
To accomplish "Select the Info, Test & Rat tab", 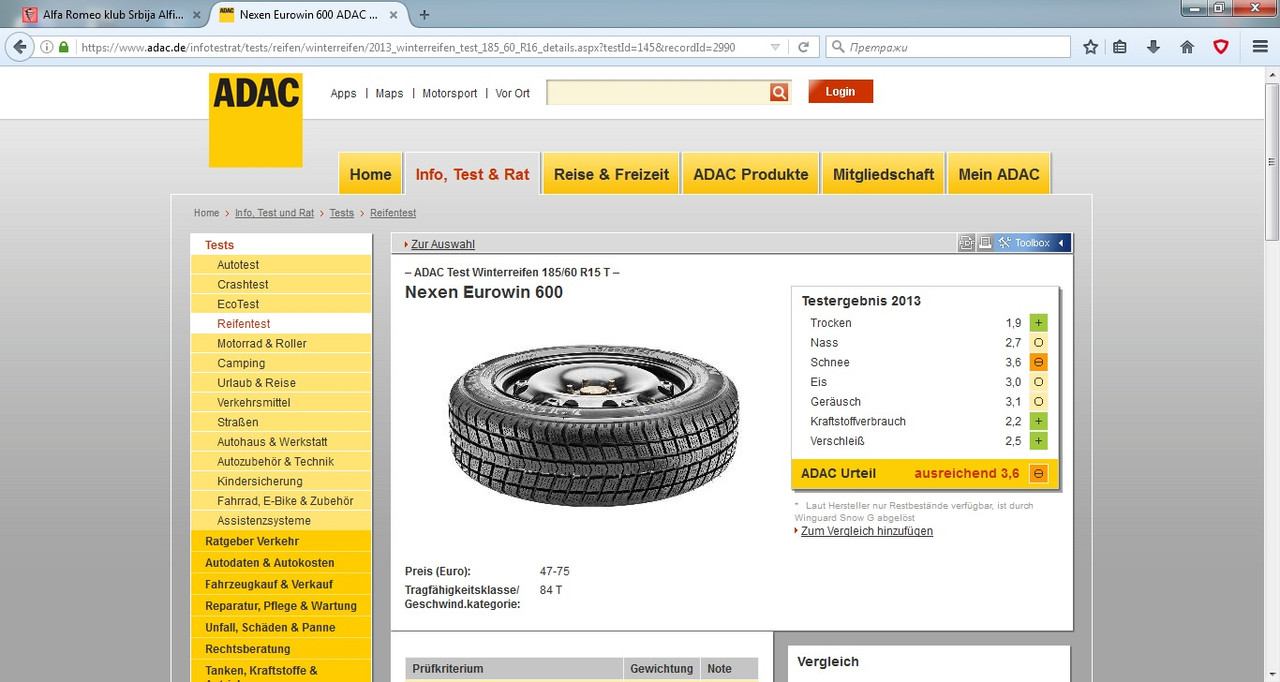I will [x=472, y=174].
